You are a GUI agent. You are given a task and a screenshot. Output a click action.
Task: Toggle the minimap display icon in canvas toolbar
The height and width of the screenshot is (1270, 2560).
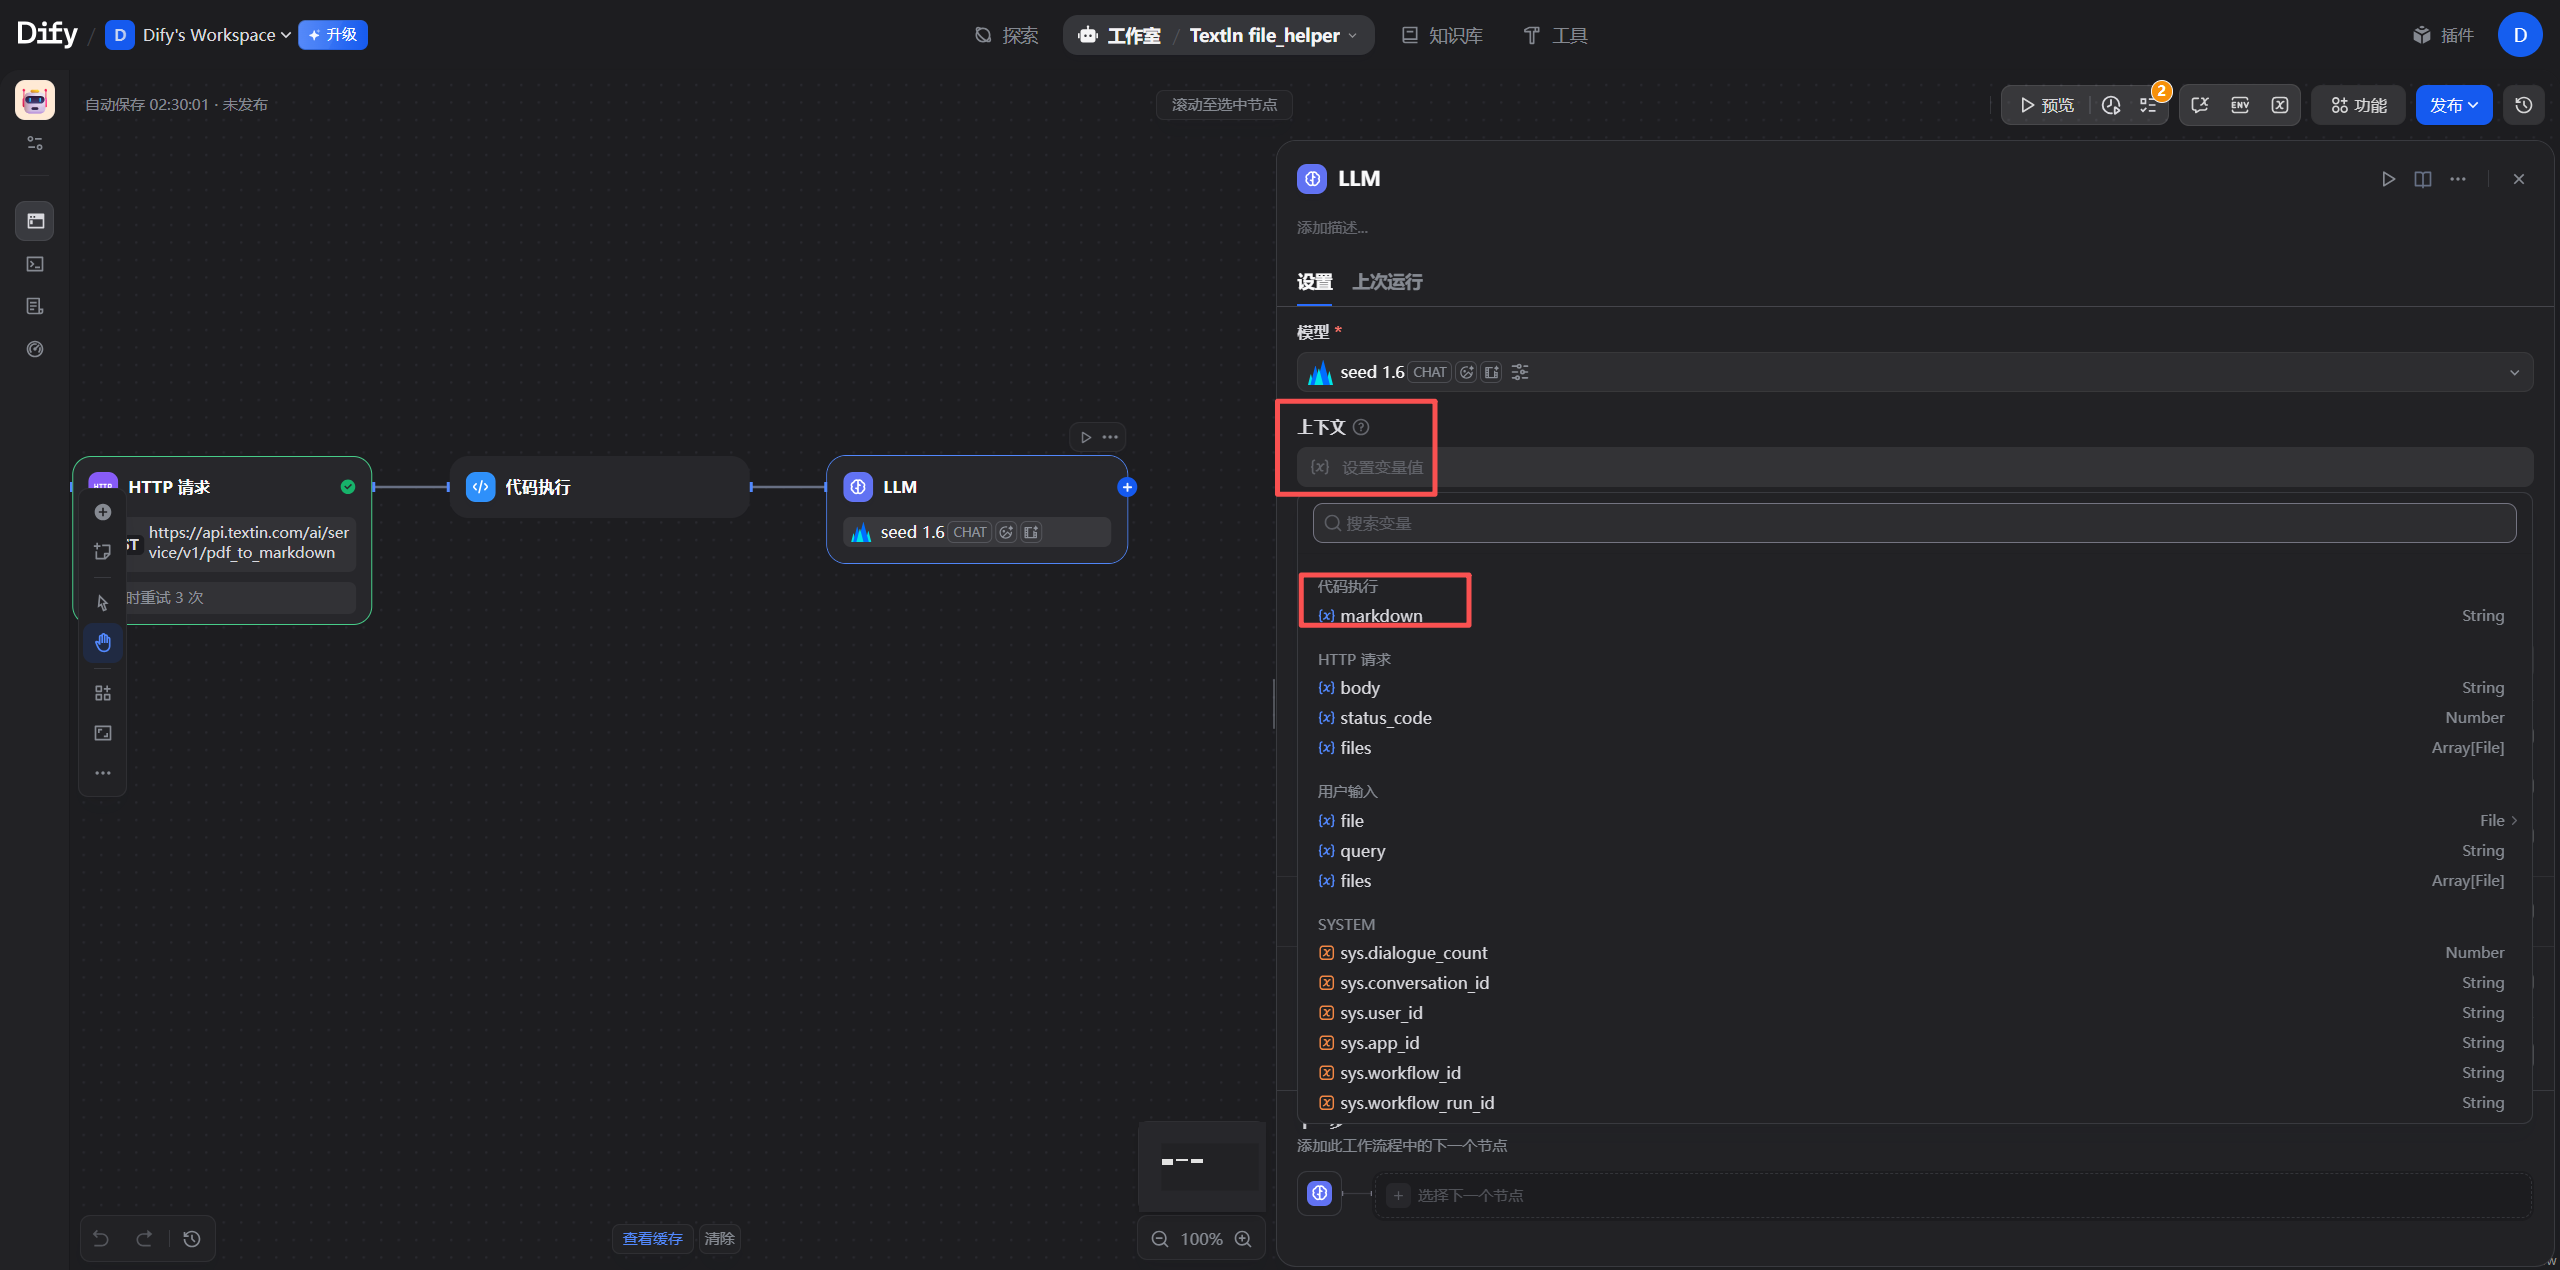103,733
